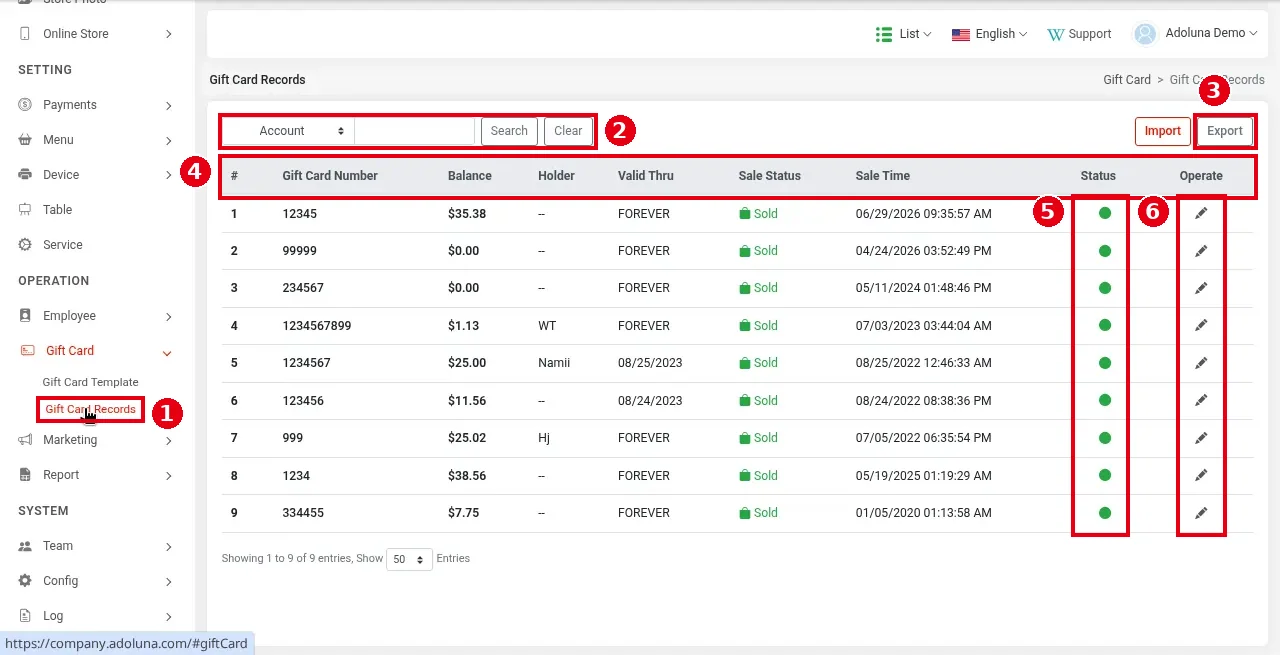Click holder name Namii

point(554,363)
